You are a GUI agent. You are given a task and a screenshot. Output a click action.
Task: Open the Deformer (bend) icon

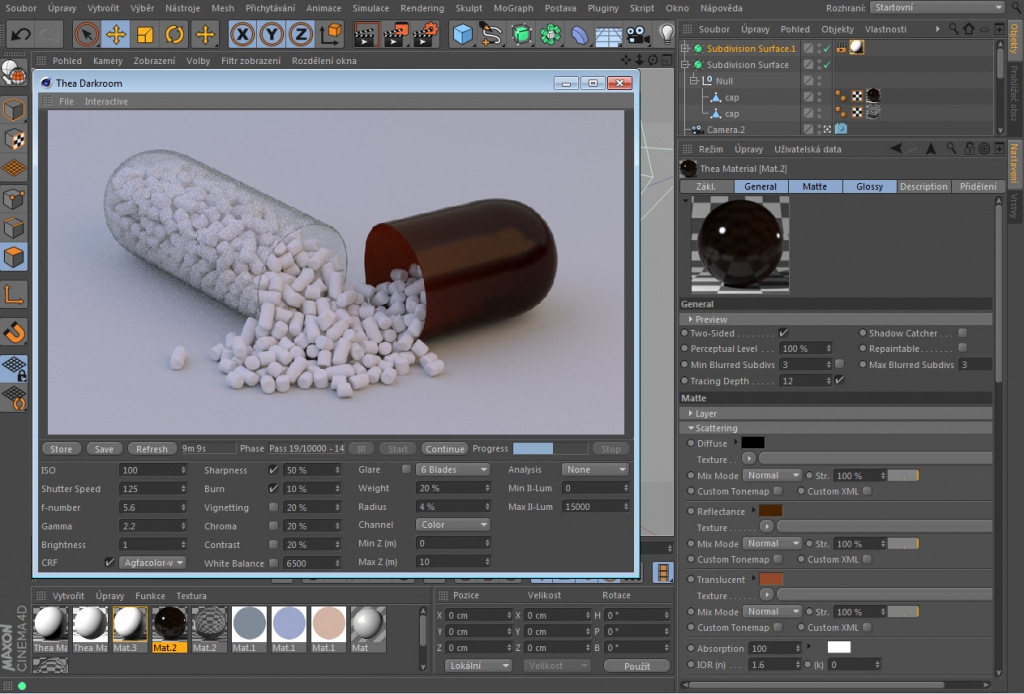tap(579, 34)
